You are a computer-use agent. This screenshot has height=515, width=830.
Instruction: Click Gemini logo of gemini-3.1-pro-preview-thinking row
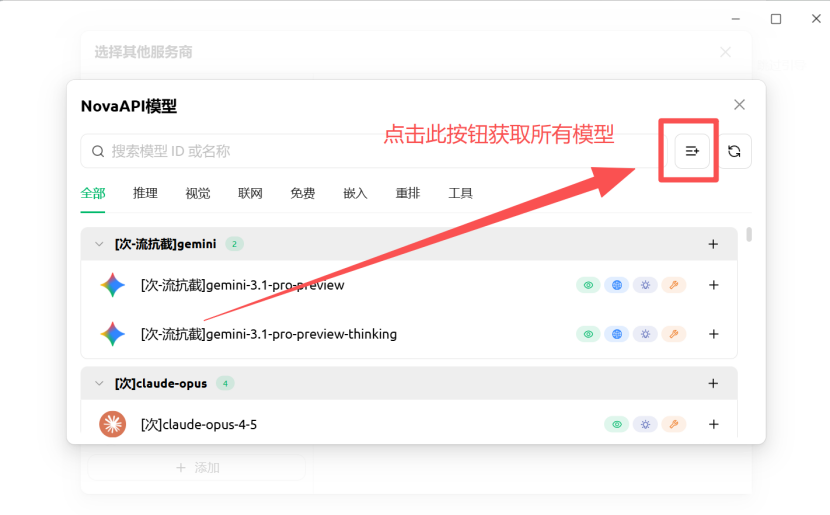coord(113,334)
